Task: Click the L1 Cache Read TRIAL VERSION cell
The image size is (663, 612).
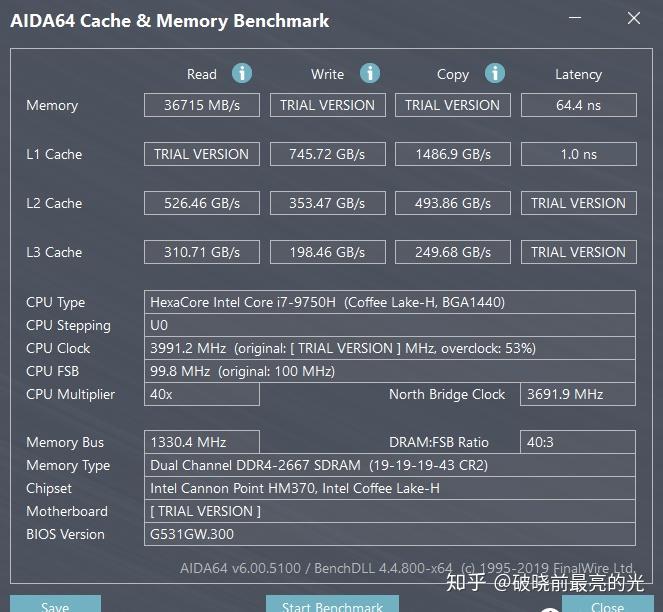Action: point(202,154)
